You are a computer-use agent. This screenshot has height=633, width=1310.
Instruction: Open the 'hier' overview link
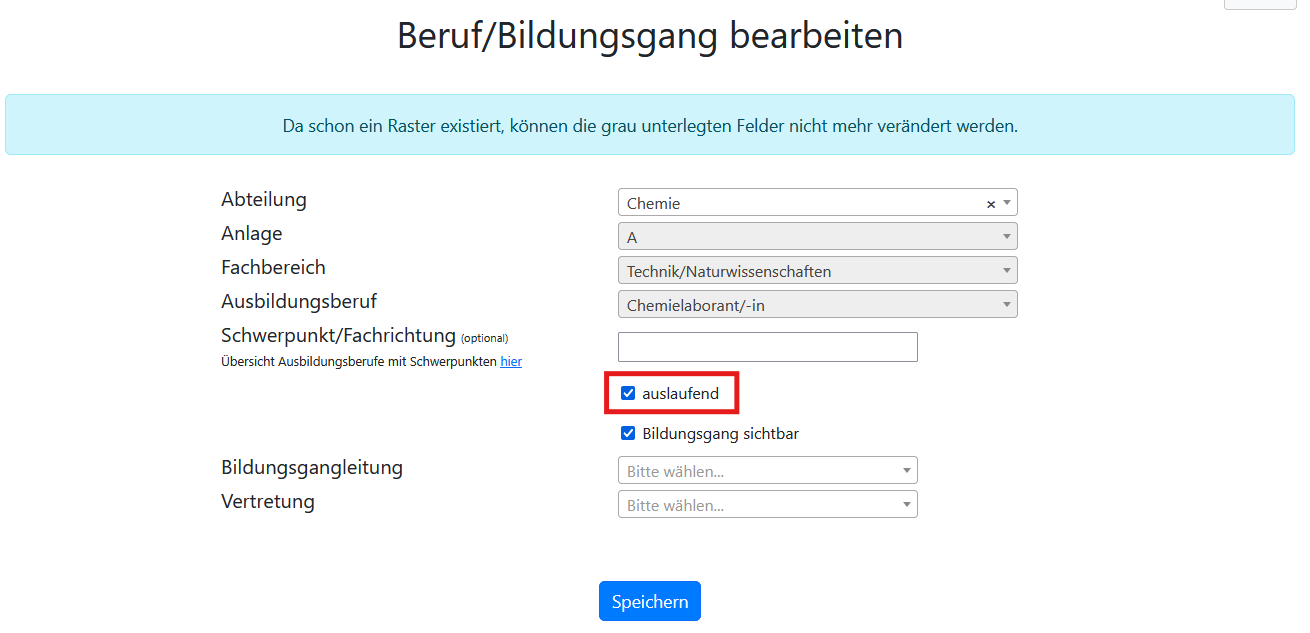pyautogui.click(x=511, y=362)
